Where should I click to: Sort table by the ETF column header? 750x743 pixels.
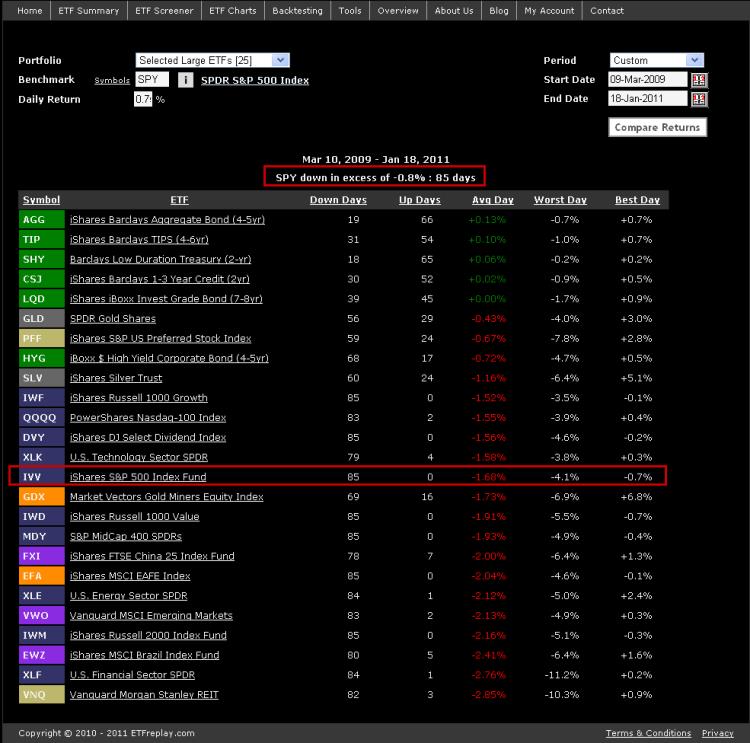179,200
